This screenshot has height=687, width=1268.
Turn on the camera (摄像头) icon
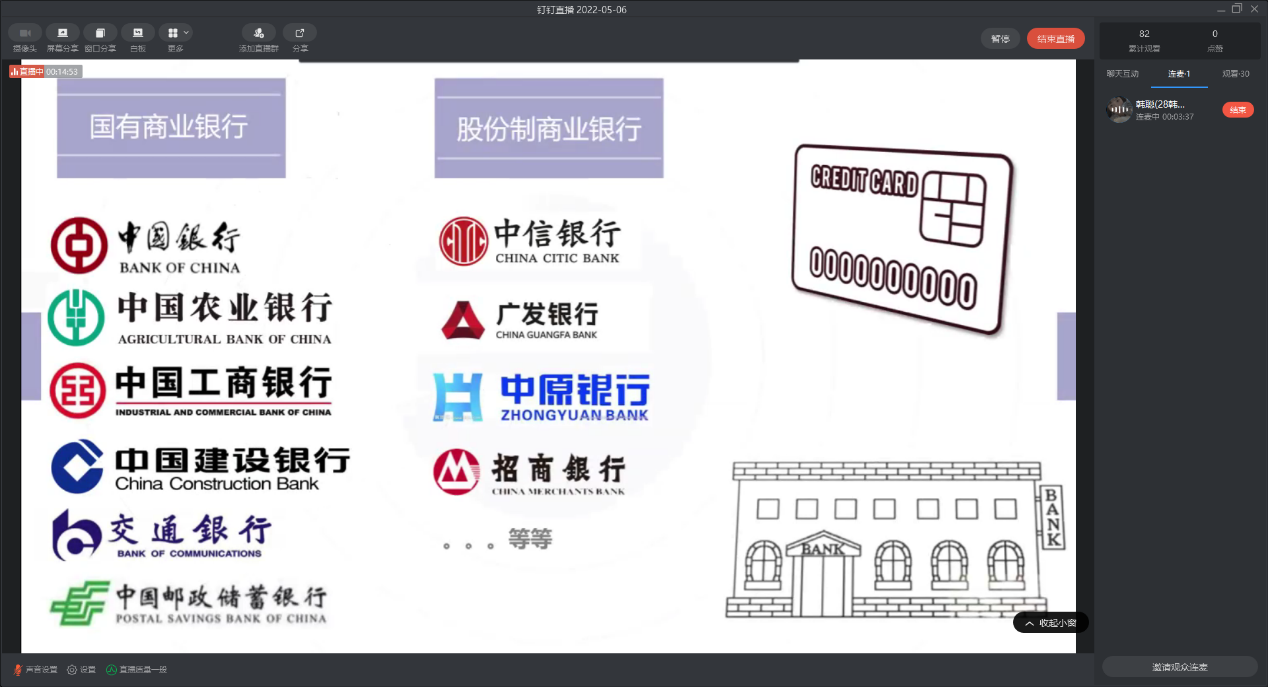[x=24, y=33]
